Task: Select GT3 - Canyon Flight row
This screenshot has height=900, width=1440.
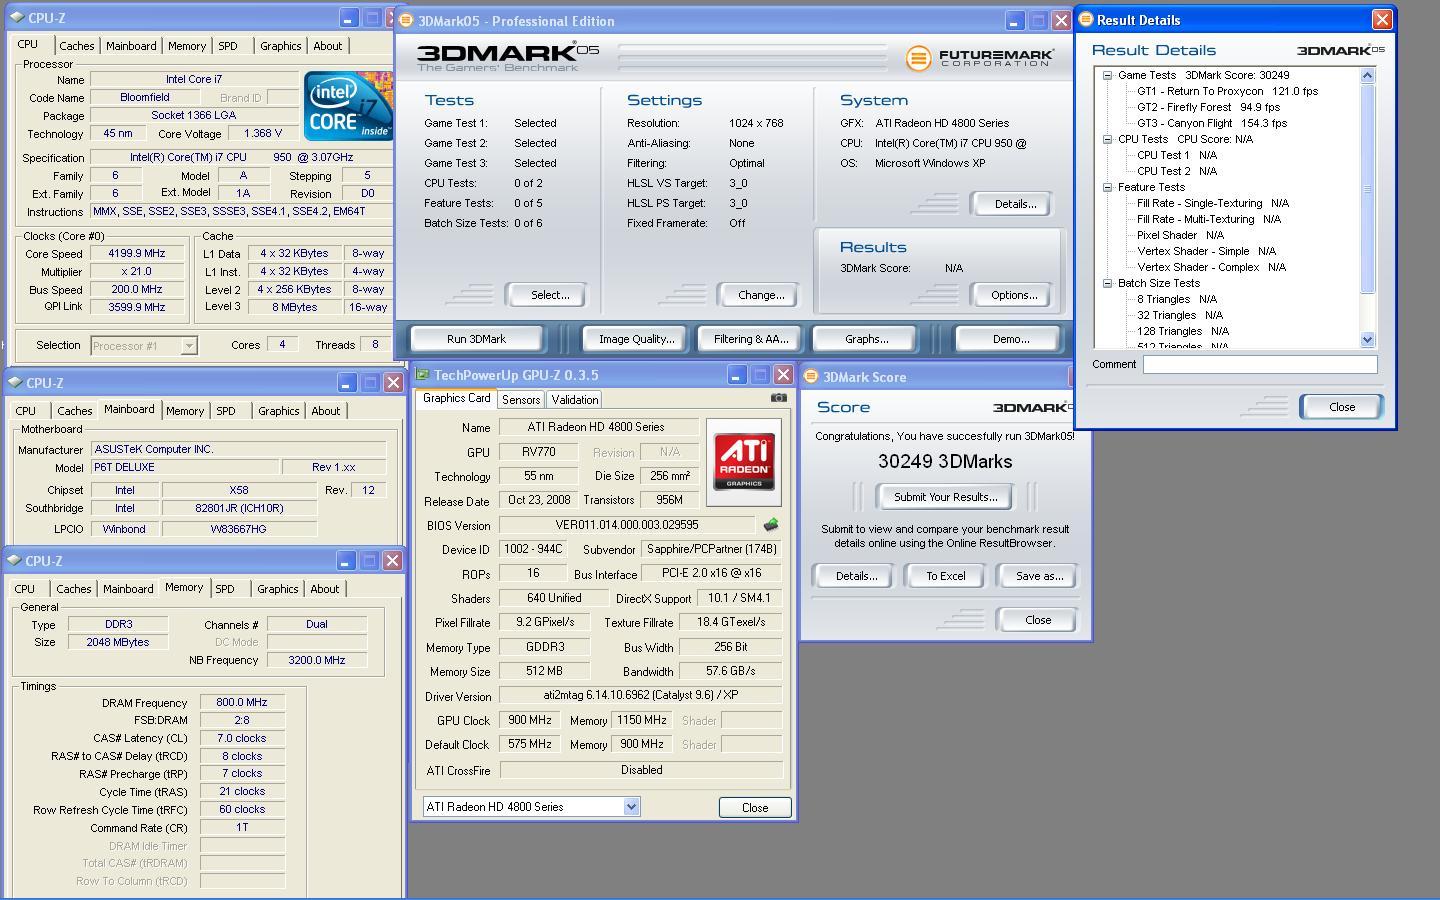Action: 1211,123
